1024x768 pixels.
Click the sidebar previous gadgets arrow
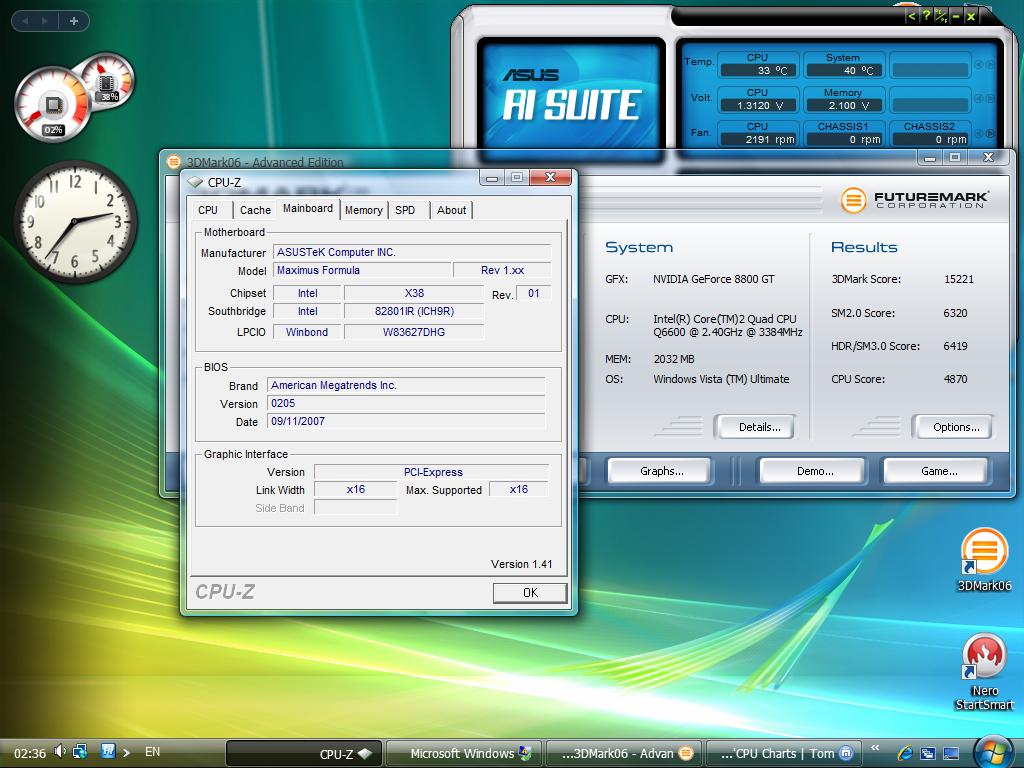[x=25, y=21]
